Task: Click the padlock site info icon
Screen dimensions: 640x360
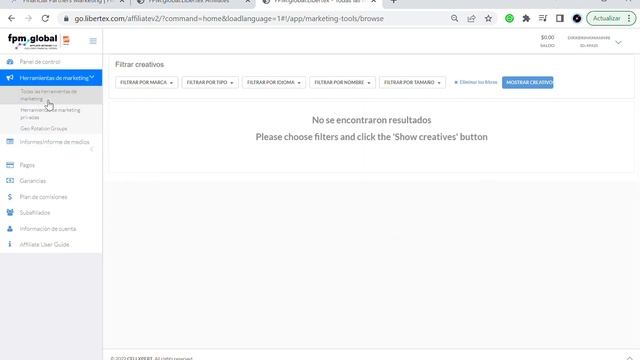Action: pos(66,19)
